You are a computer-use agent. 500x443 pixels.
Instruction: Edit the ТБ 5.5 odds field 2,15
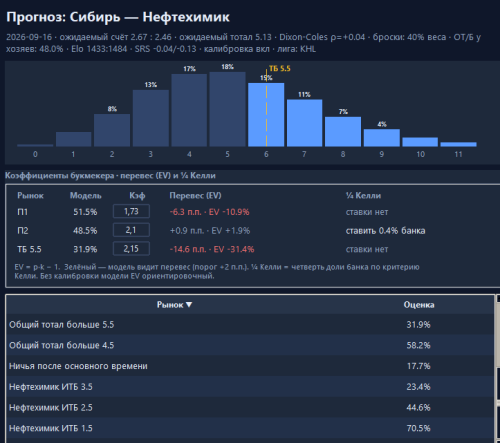[x=131, y=249]
